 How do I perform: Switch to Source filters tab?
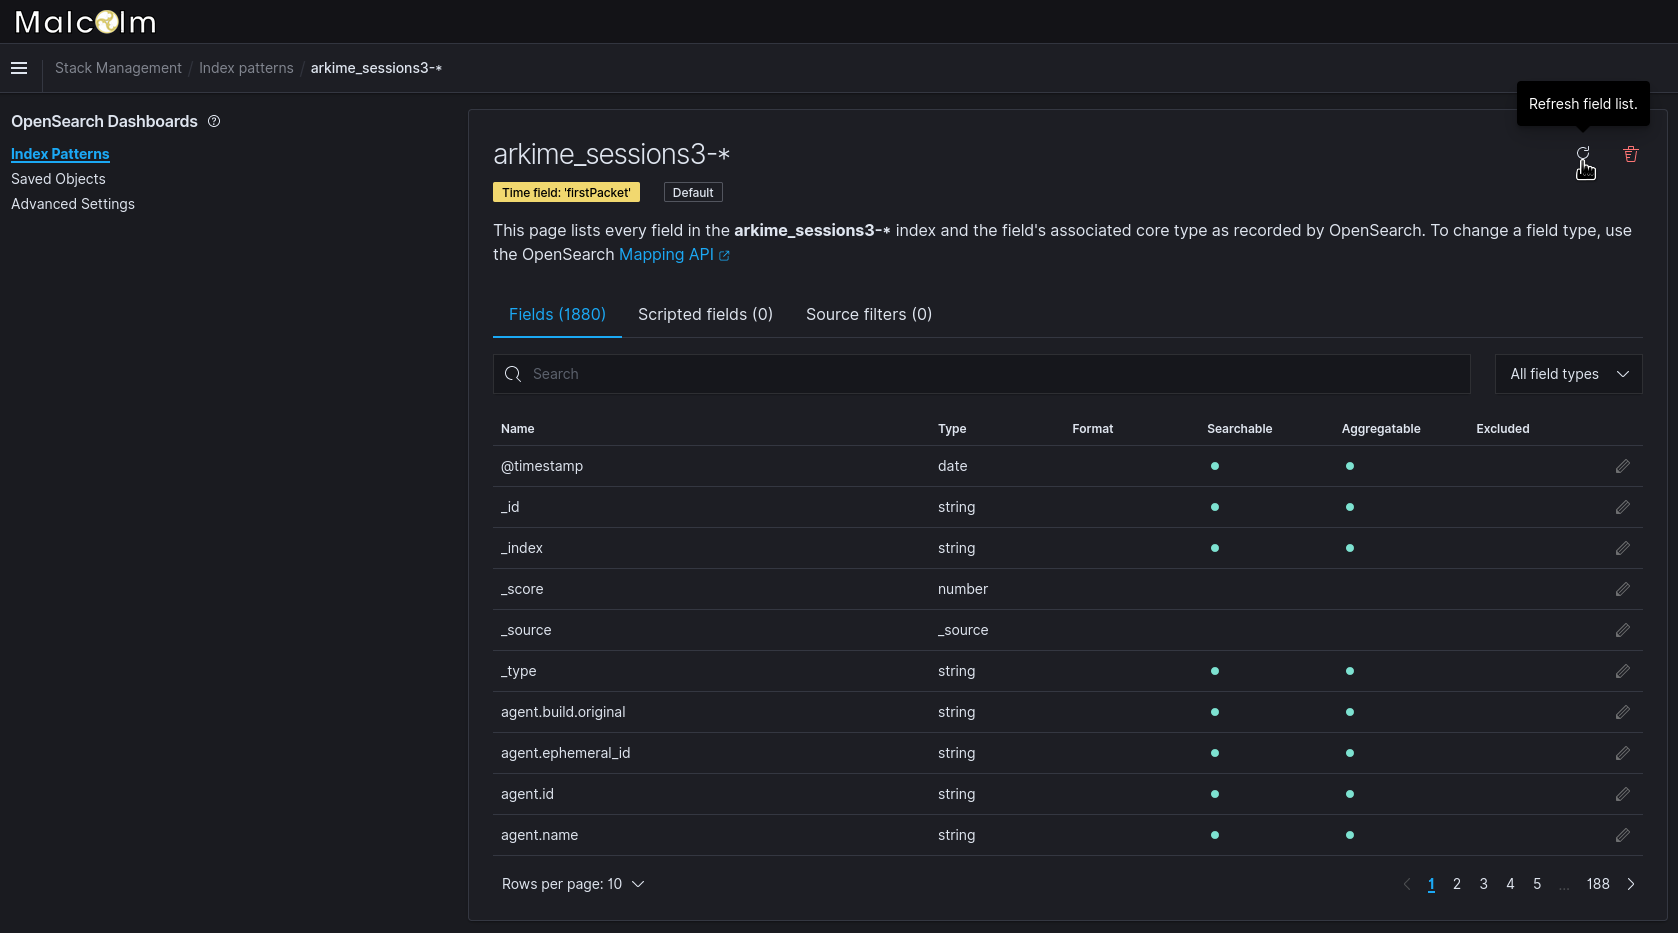[869, 314]
